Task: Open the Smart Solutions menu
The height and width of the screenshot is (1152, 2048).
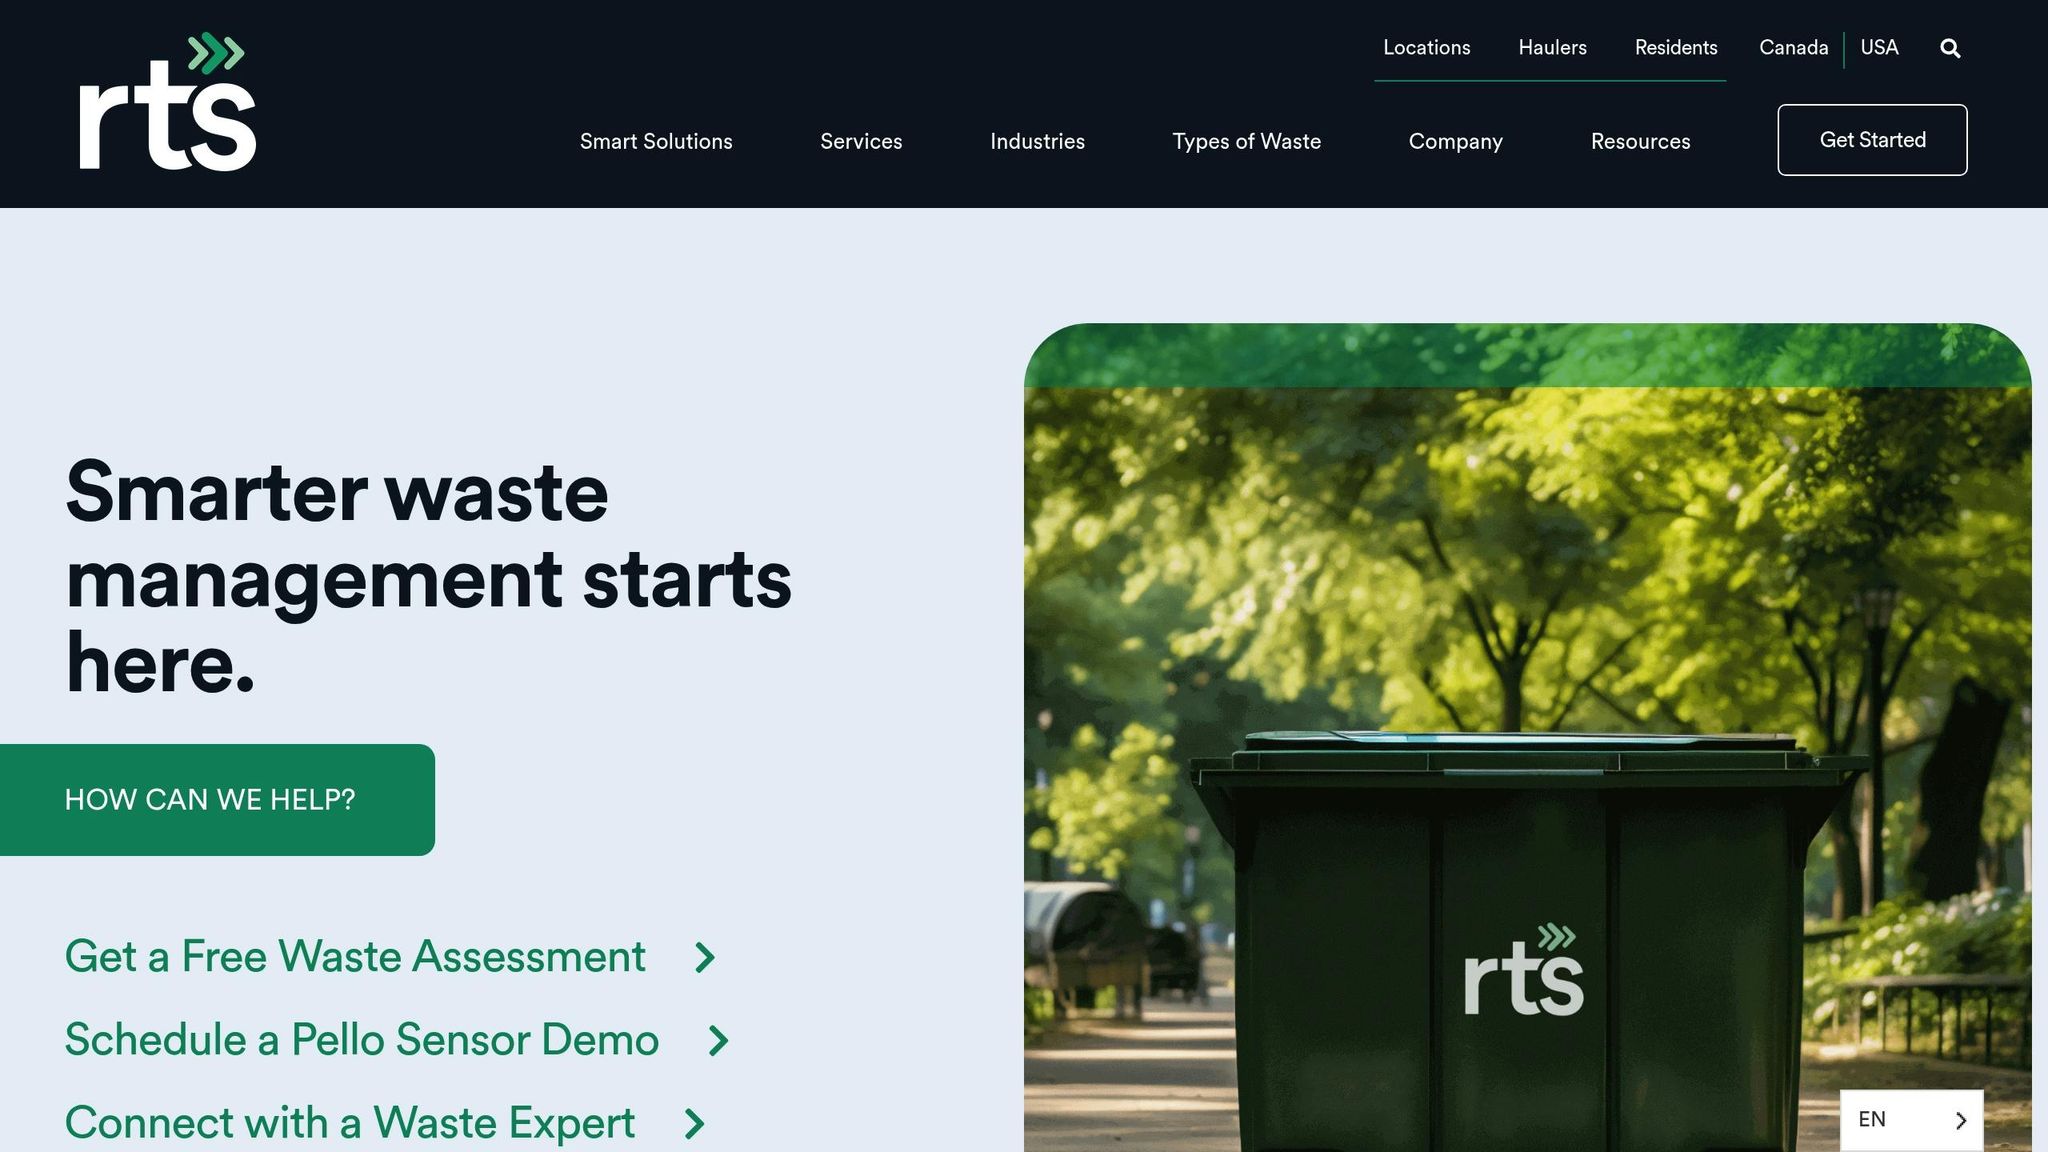Action: pyautogui.click(x=656, y=141)
